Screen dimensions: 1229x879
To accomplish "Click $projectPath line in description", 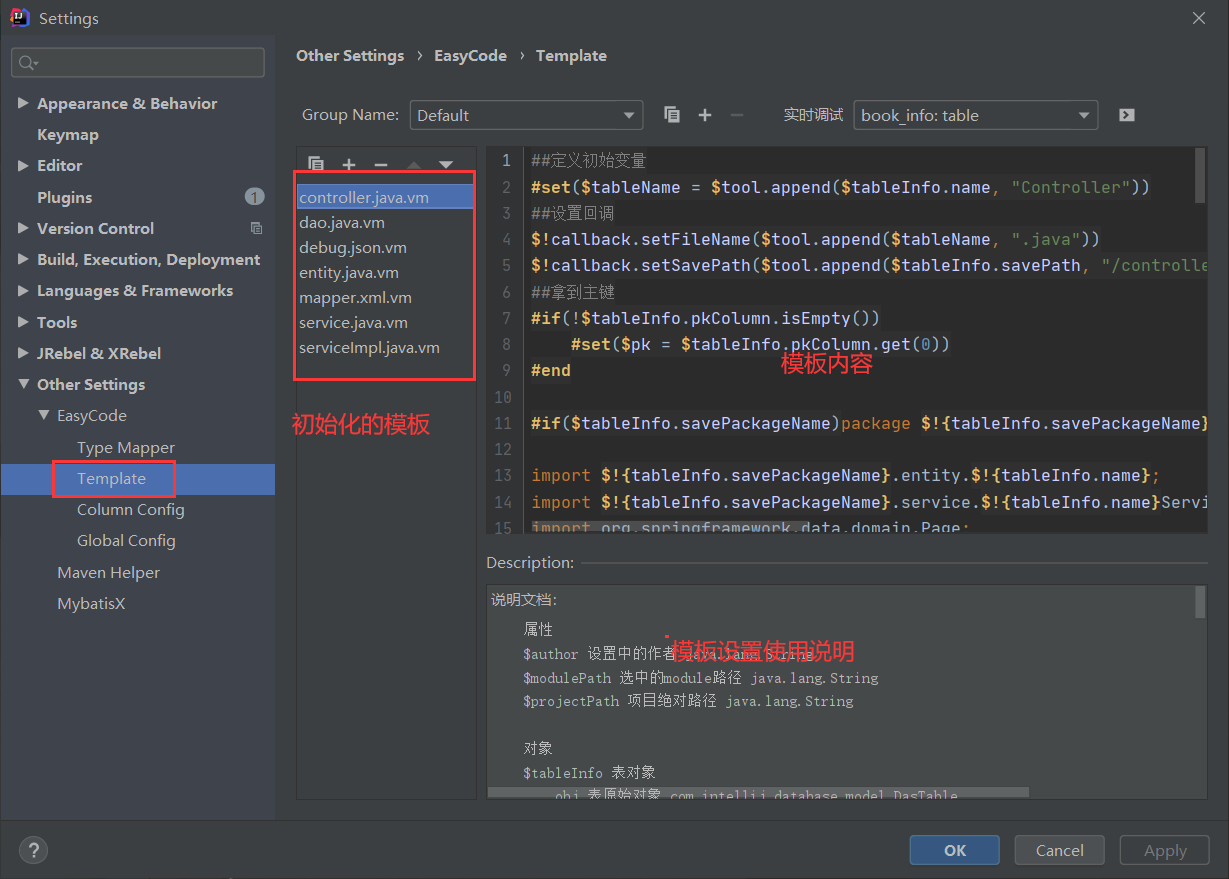I will pyautogui.click(x=688, y=701).
